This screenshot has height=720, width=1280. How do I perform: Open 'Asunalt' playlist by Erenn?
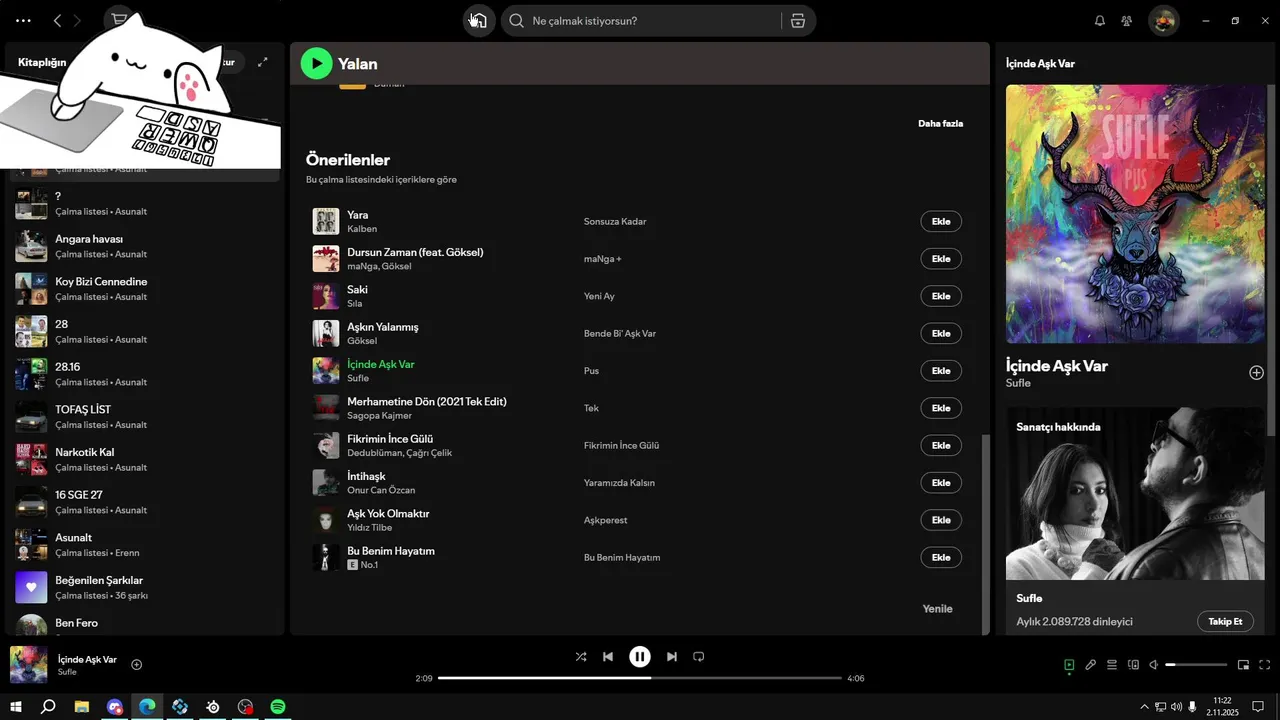click(x=145, y=545)
